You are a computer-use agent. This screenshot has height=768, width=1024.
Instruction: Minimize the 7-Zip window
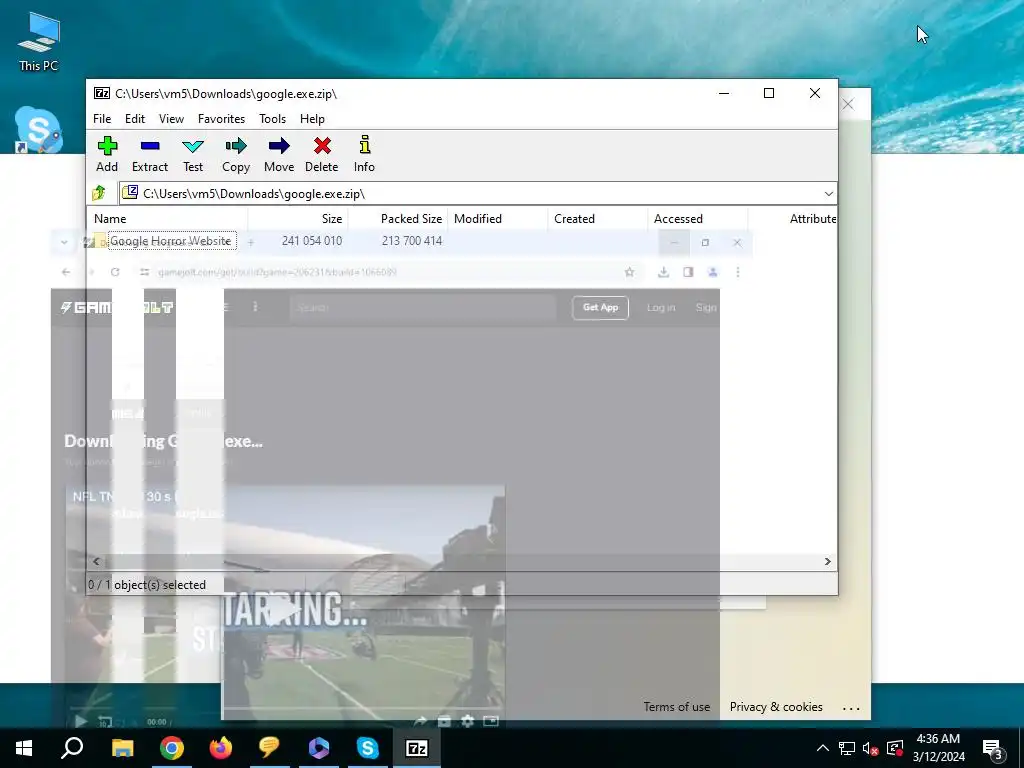click(724, 93)
